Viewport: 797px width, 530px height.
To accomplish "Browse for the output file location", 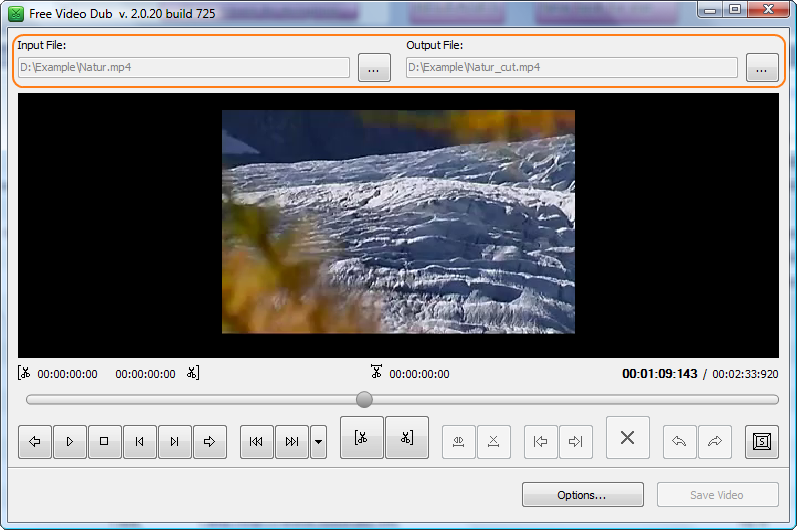I will pyautogui.click(x=762, y=68).
